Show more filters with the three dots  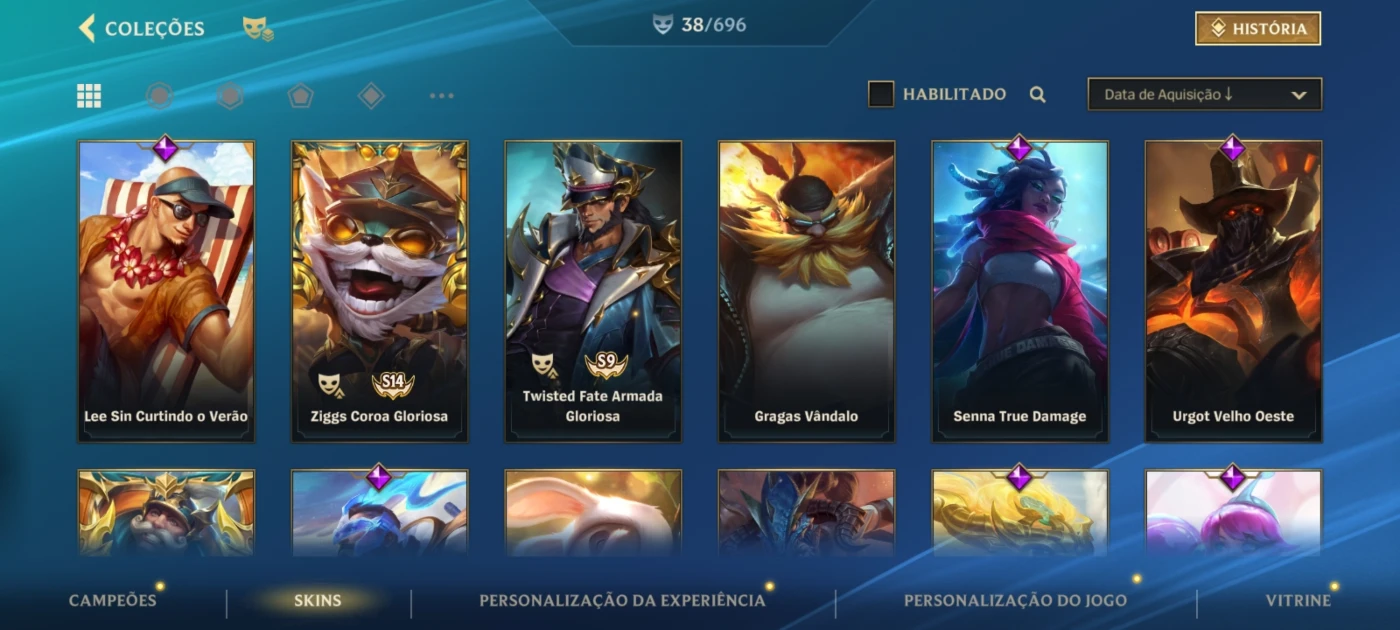click(442, 96)
